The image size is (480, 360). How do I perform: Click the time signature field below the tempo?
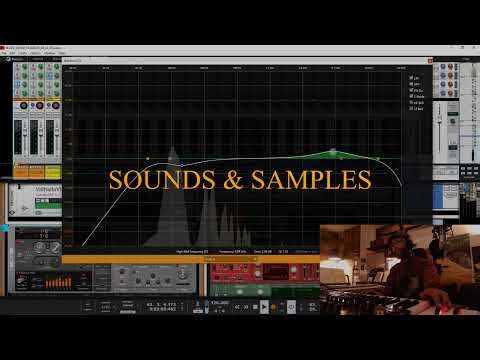tap(219, 311)
